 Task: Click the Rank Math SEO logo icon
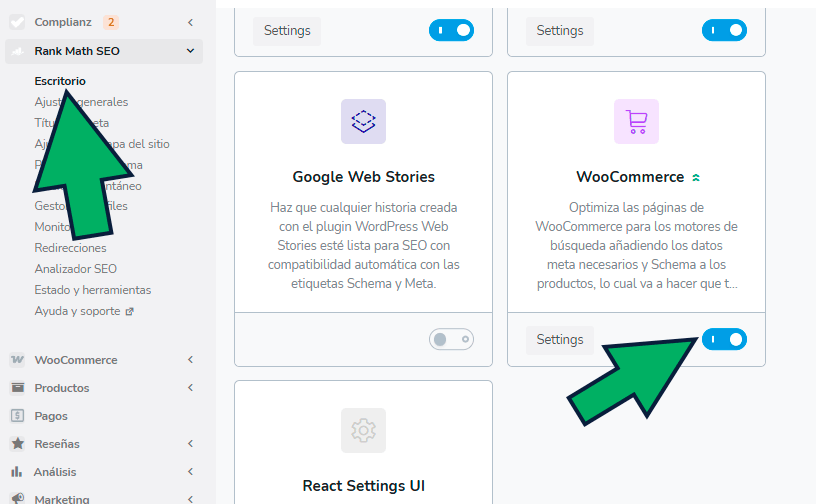click(x=18, y=51)
